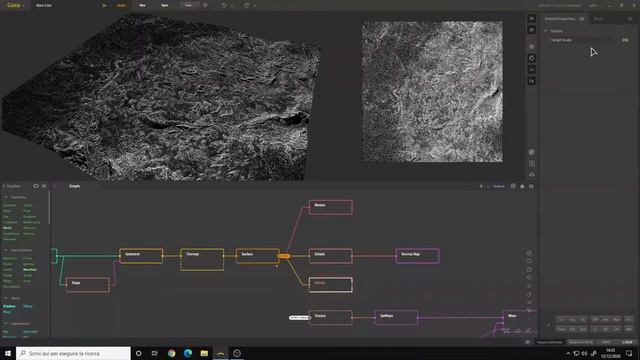Select the Surface node
Image resolution: width=640 pixels, height=360 pixels.
click(258, 256)
